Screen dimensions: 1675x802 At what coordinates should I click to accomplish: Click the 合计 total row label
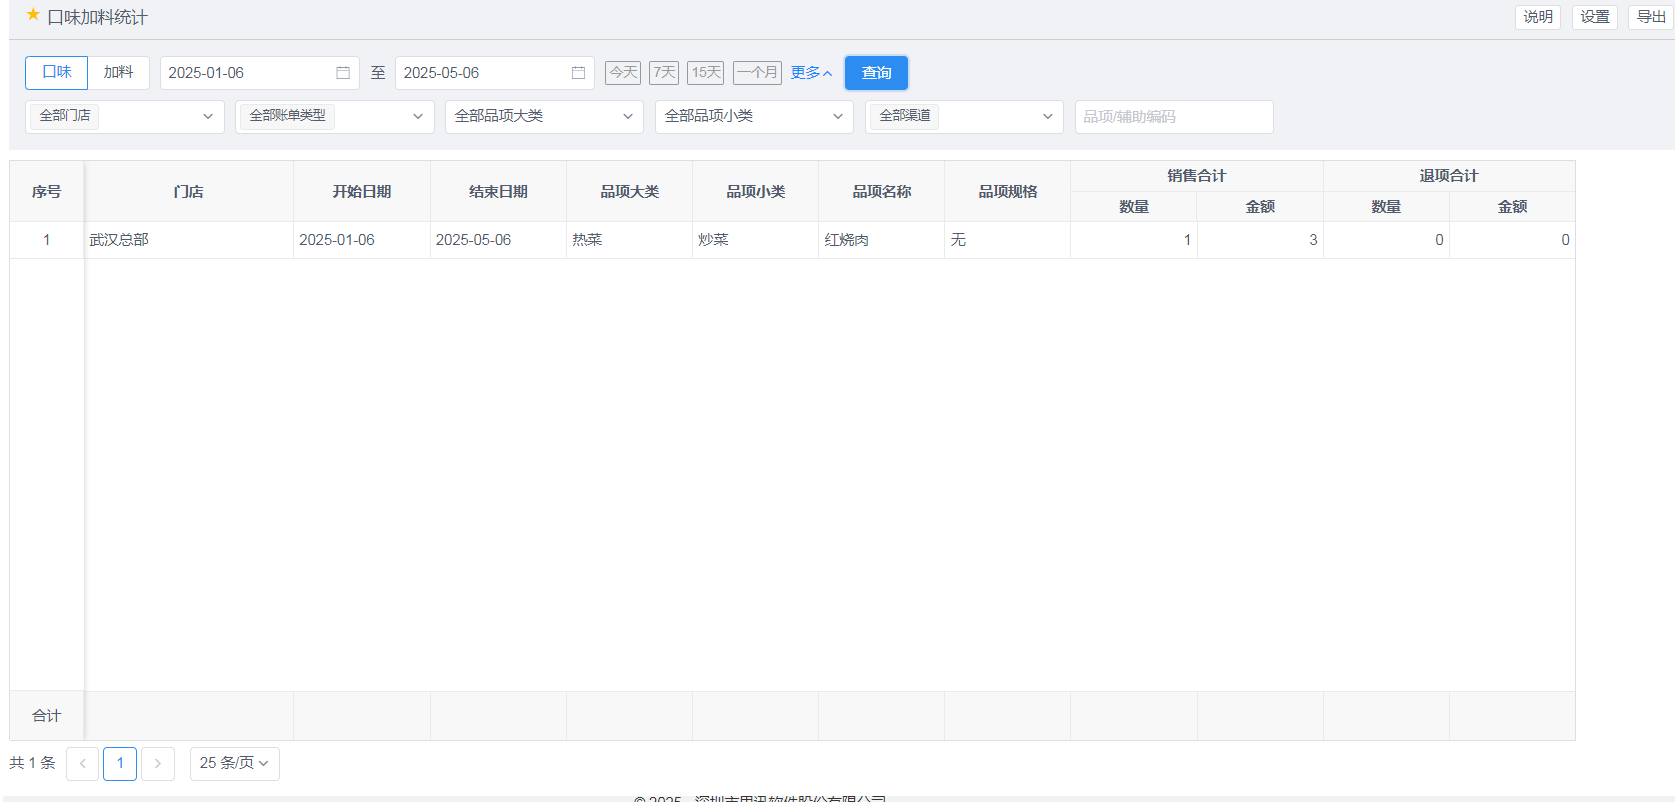(x=47, y=716)
